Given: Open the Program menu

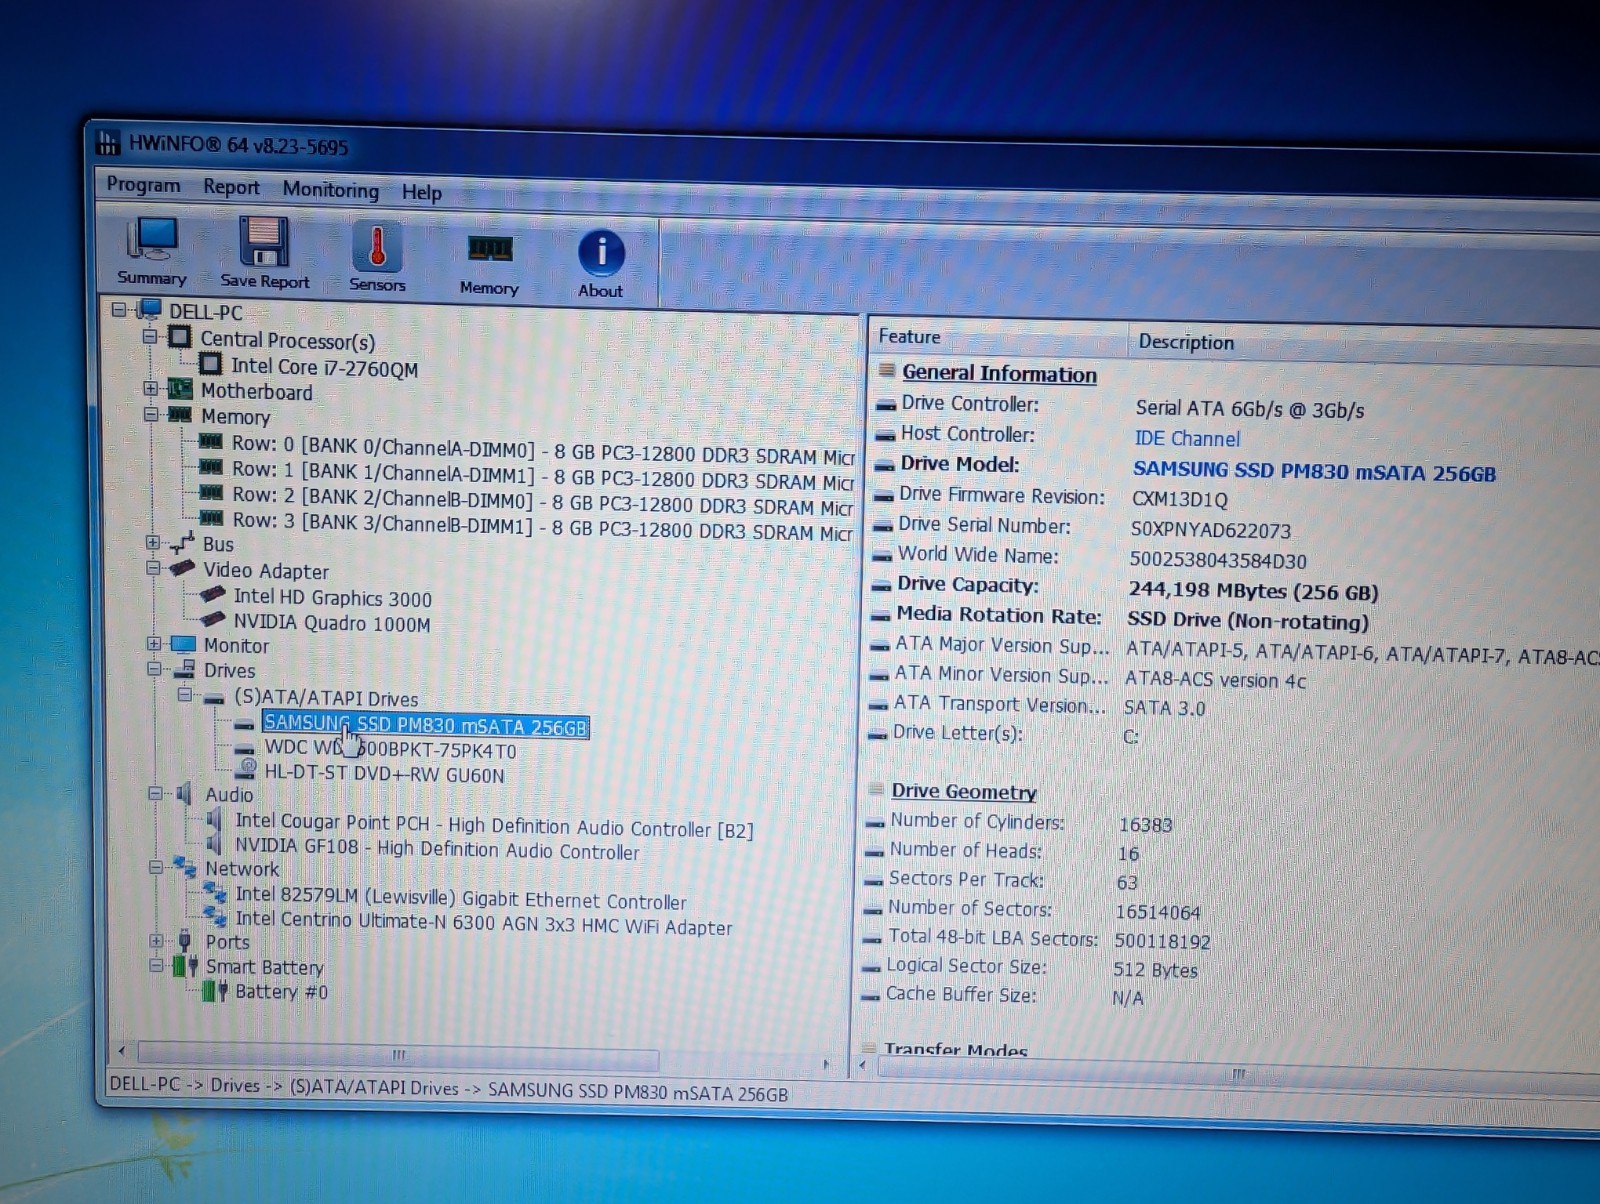Looking at the screenshot, I should pos(144,185).
